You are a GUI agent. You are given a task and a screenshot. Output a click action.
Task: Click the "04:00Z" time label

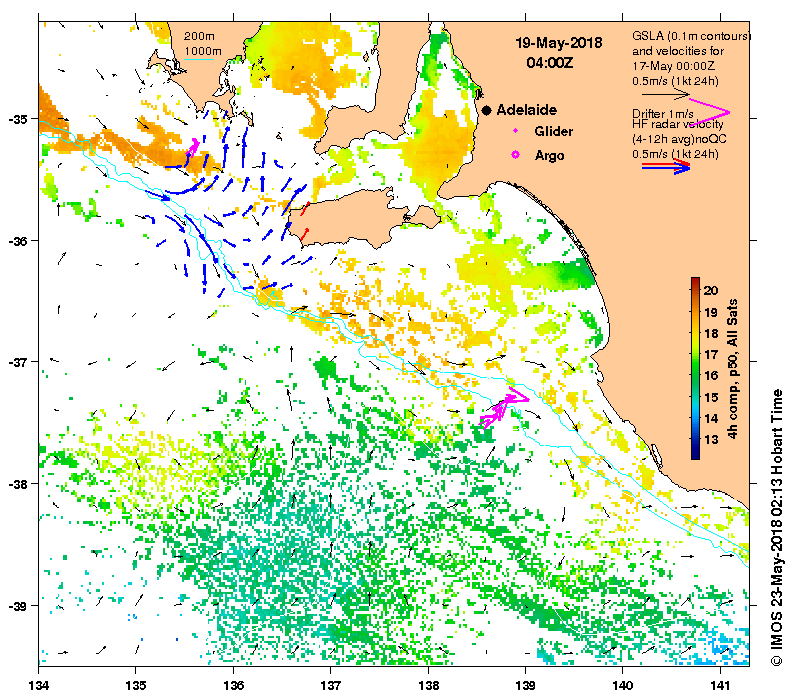[x=550, y=63]
